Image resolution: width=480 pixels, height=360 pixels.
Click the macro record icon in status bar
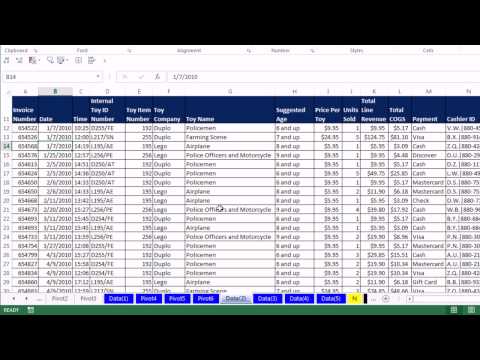click(x=31, y=310)
